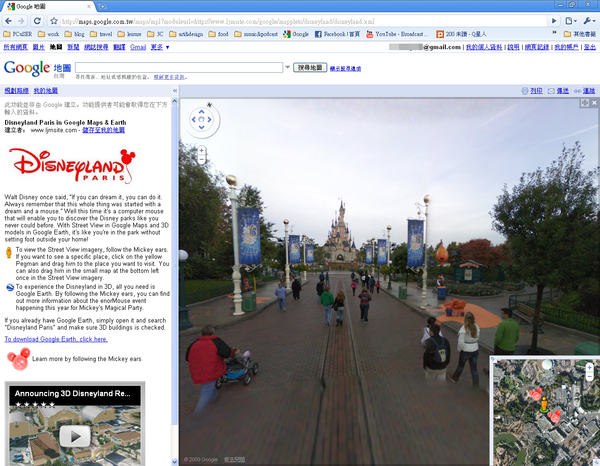Zoom in Street View with plus
The image size is (600, 466).
201,150
